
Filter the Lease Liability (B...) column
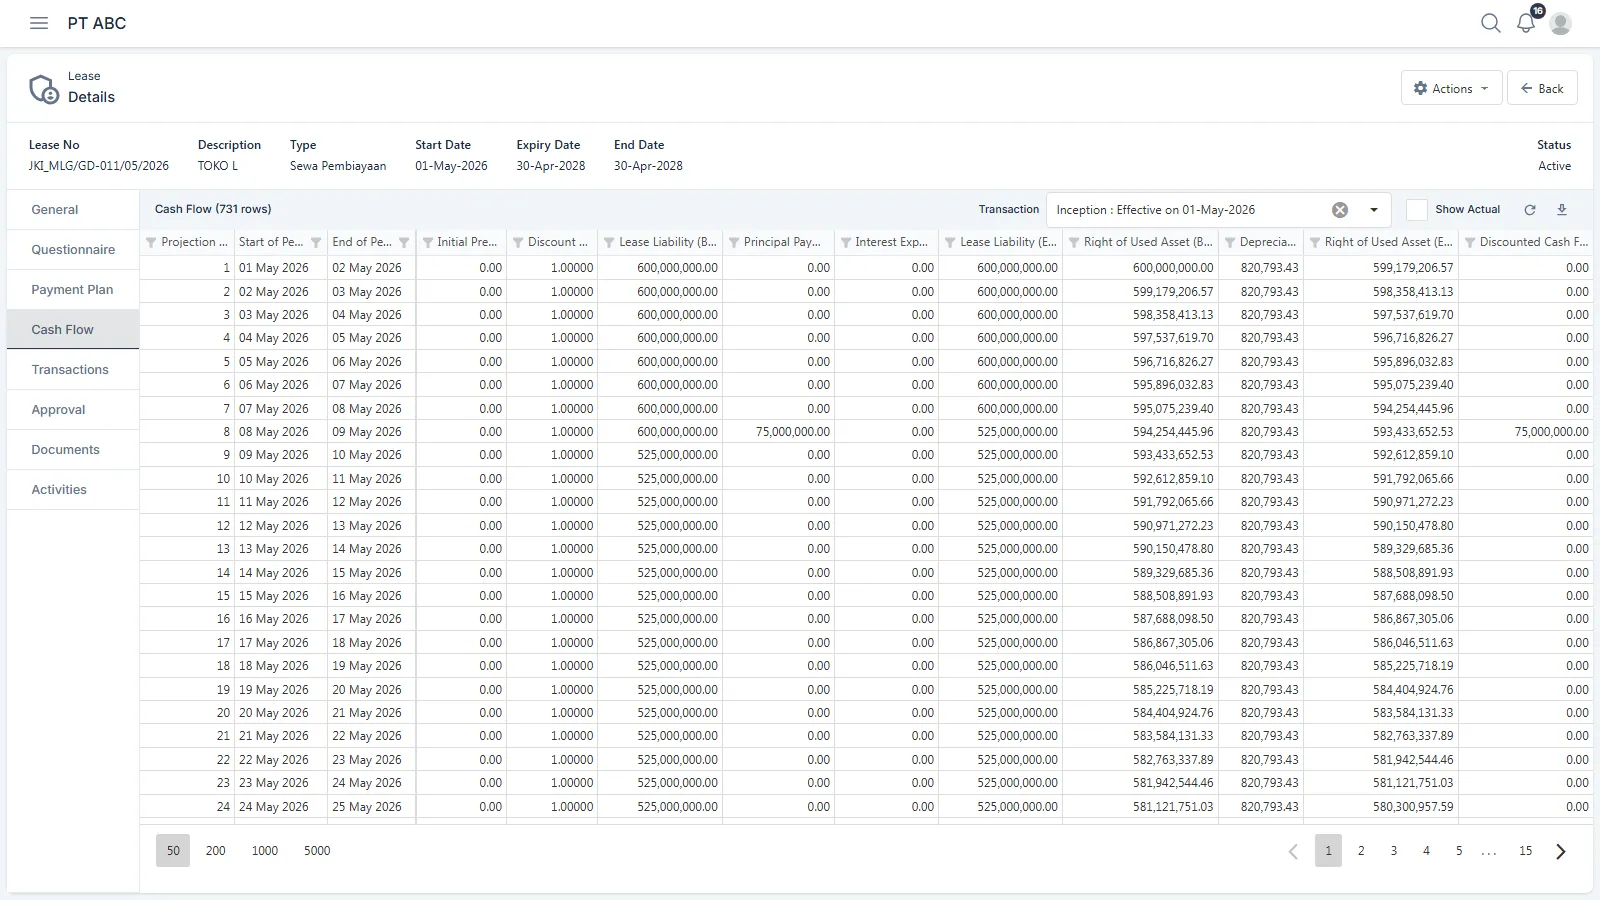pos(609,242)
